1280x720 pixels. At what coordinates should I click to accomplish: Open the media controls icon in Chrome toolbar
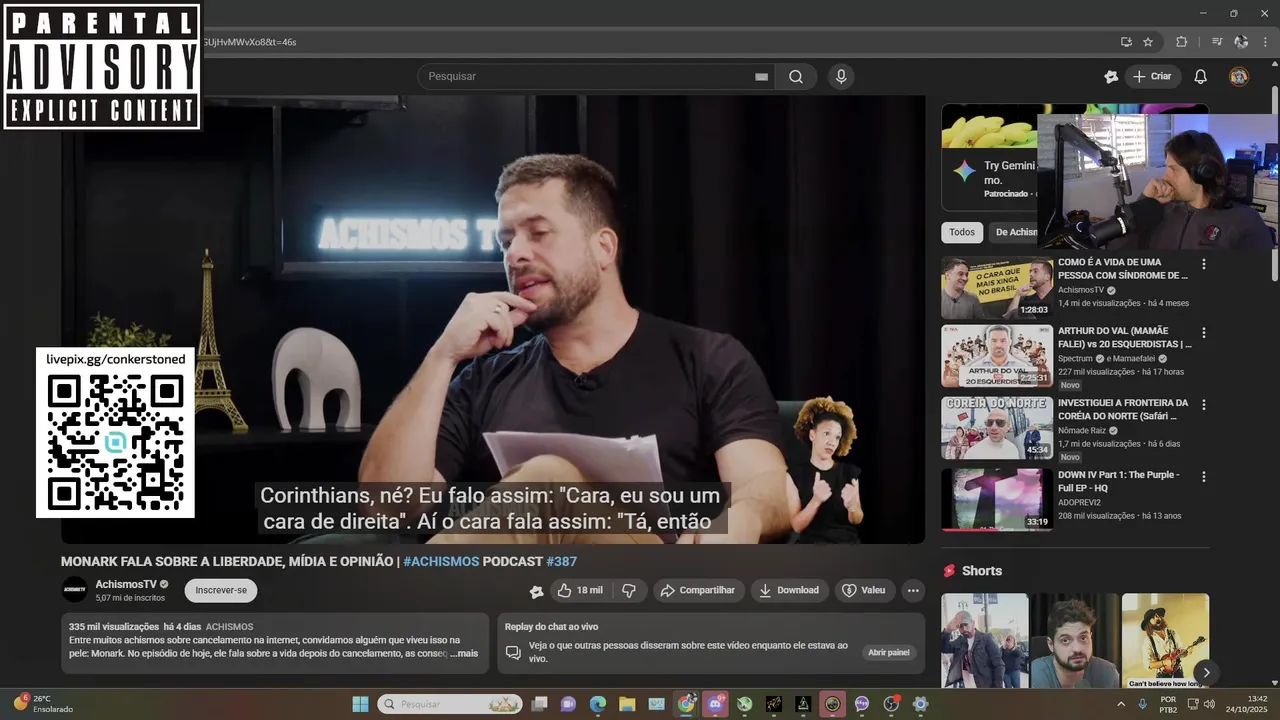pos(1217,42)
